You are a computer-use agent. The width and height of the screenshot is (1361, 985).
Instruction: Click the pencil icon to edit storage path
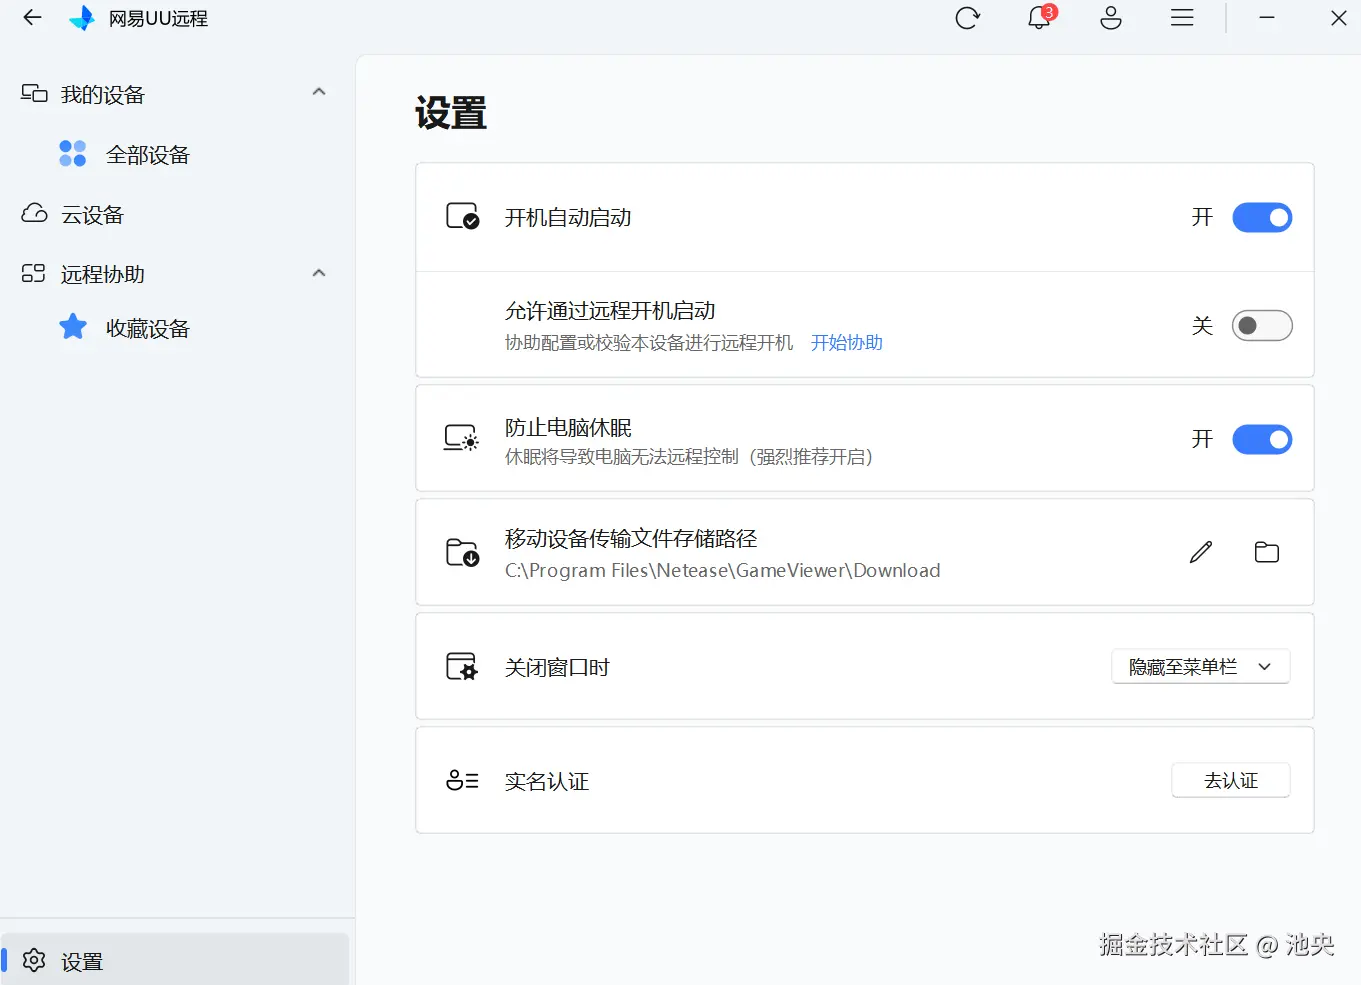[1200, 552]
